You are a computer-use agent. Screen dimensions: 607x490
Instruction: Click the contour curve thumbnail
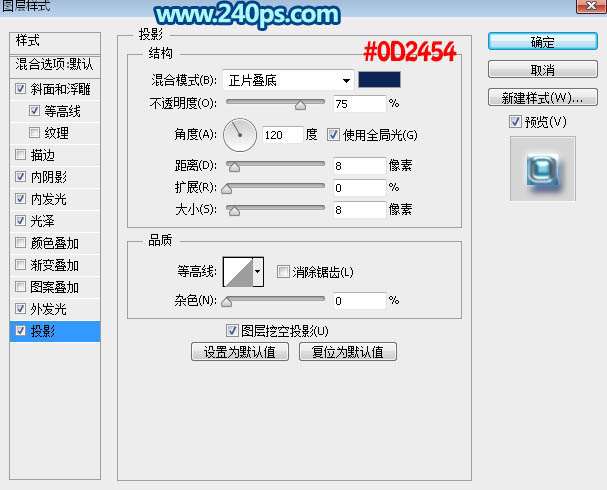(x=238, y=272)
